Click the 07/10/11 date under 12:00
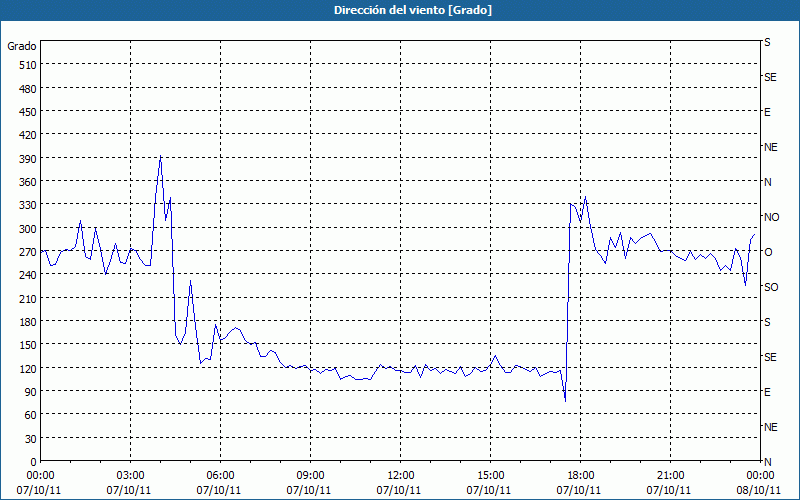Image resolution: width=800 pixels, height=500 pixels. (399, 490)
